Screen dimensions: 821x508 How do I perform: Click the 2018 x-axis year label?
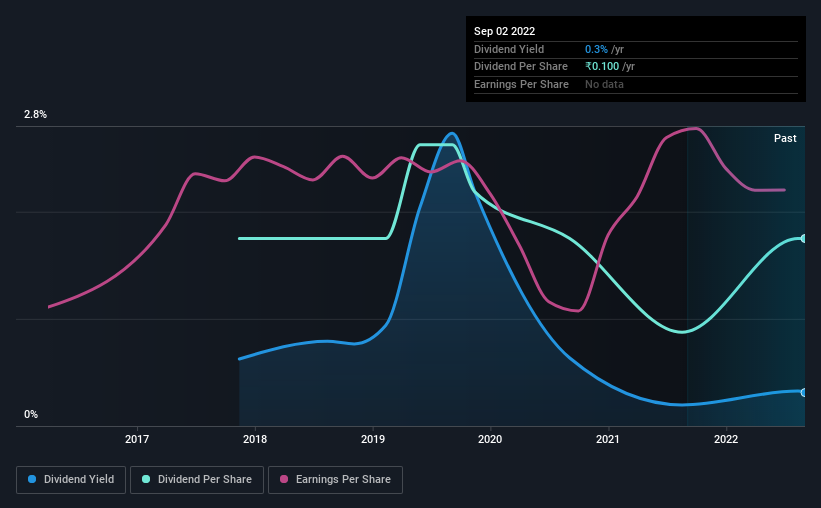coord(255,439)
